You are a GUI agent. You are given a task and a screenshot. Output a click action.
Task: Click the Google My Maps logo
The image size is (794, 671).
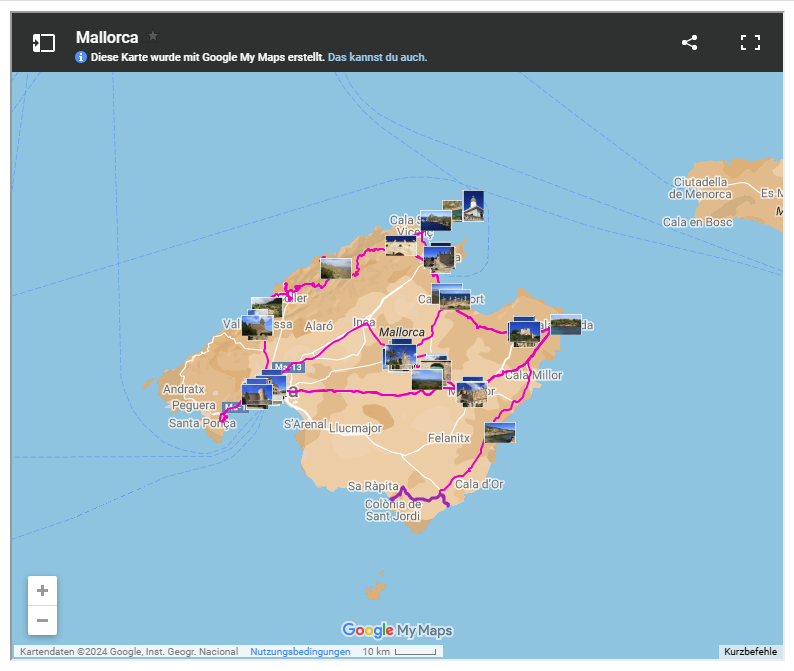(x=398, y=630)
